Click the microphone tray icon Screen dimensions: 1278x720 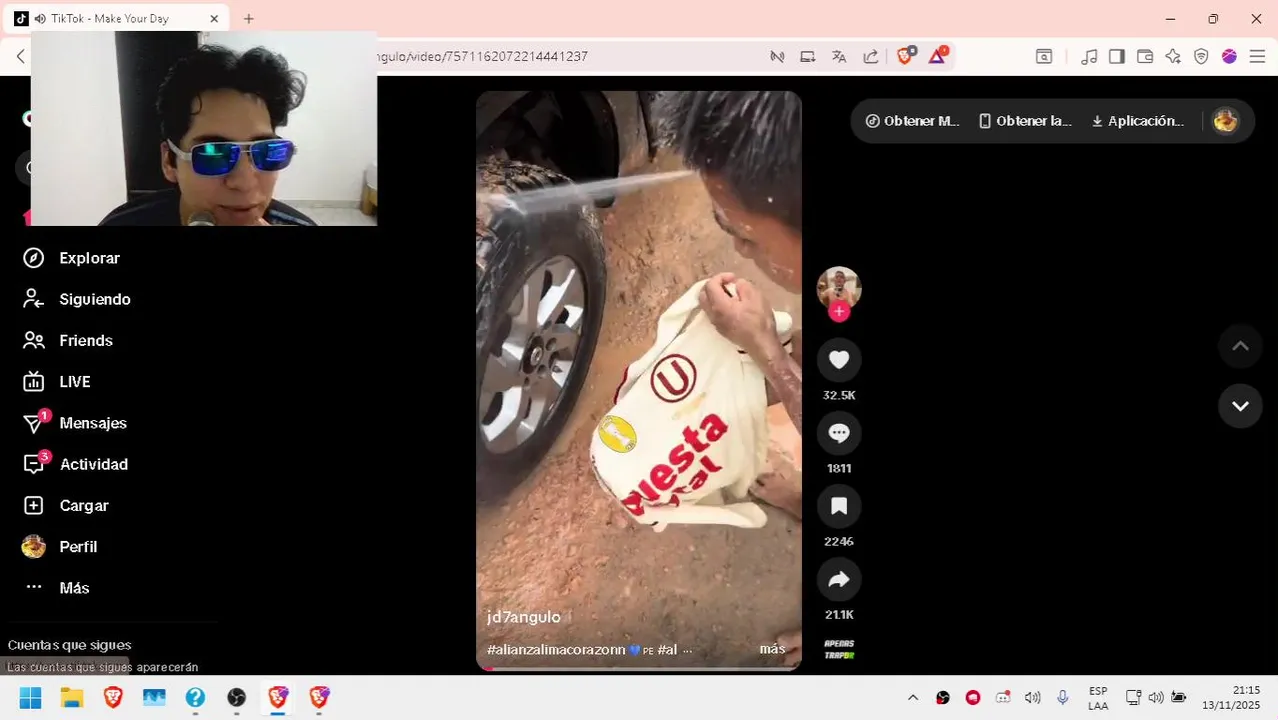tap(1063, 697)
